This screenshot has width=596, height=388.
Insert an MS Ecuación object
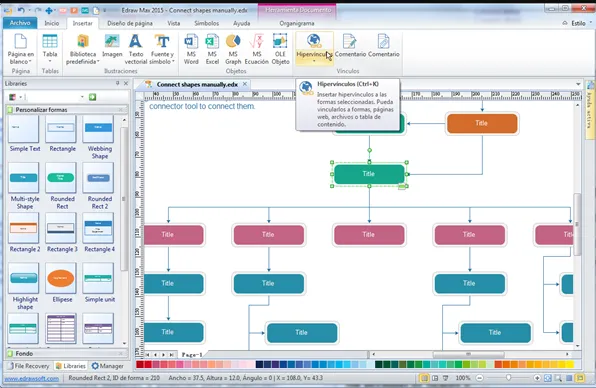257,49
